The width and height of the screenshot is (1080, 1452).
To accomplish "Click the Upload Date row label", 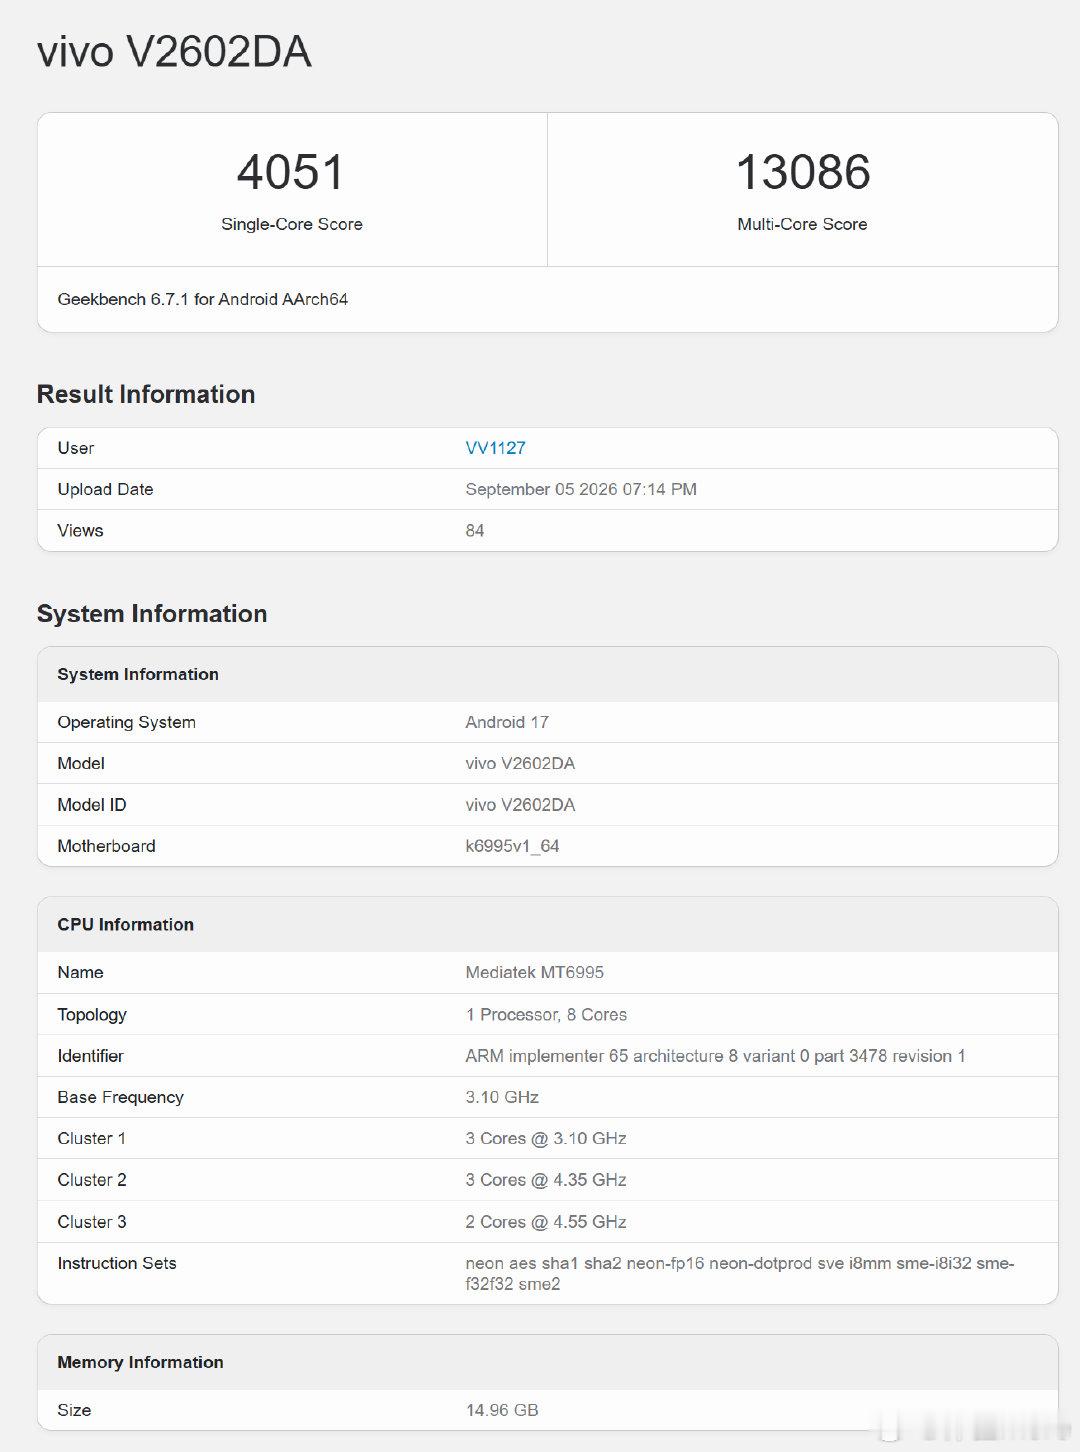I will point(105,489).
